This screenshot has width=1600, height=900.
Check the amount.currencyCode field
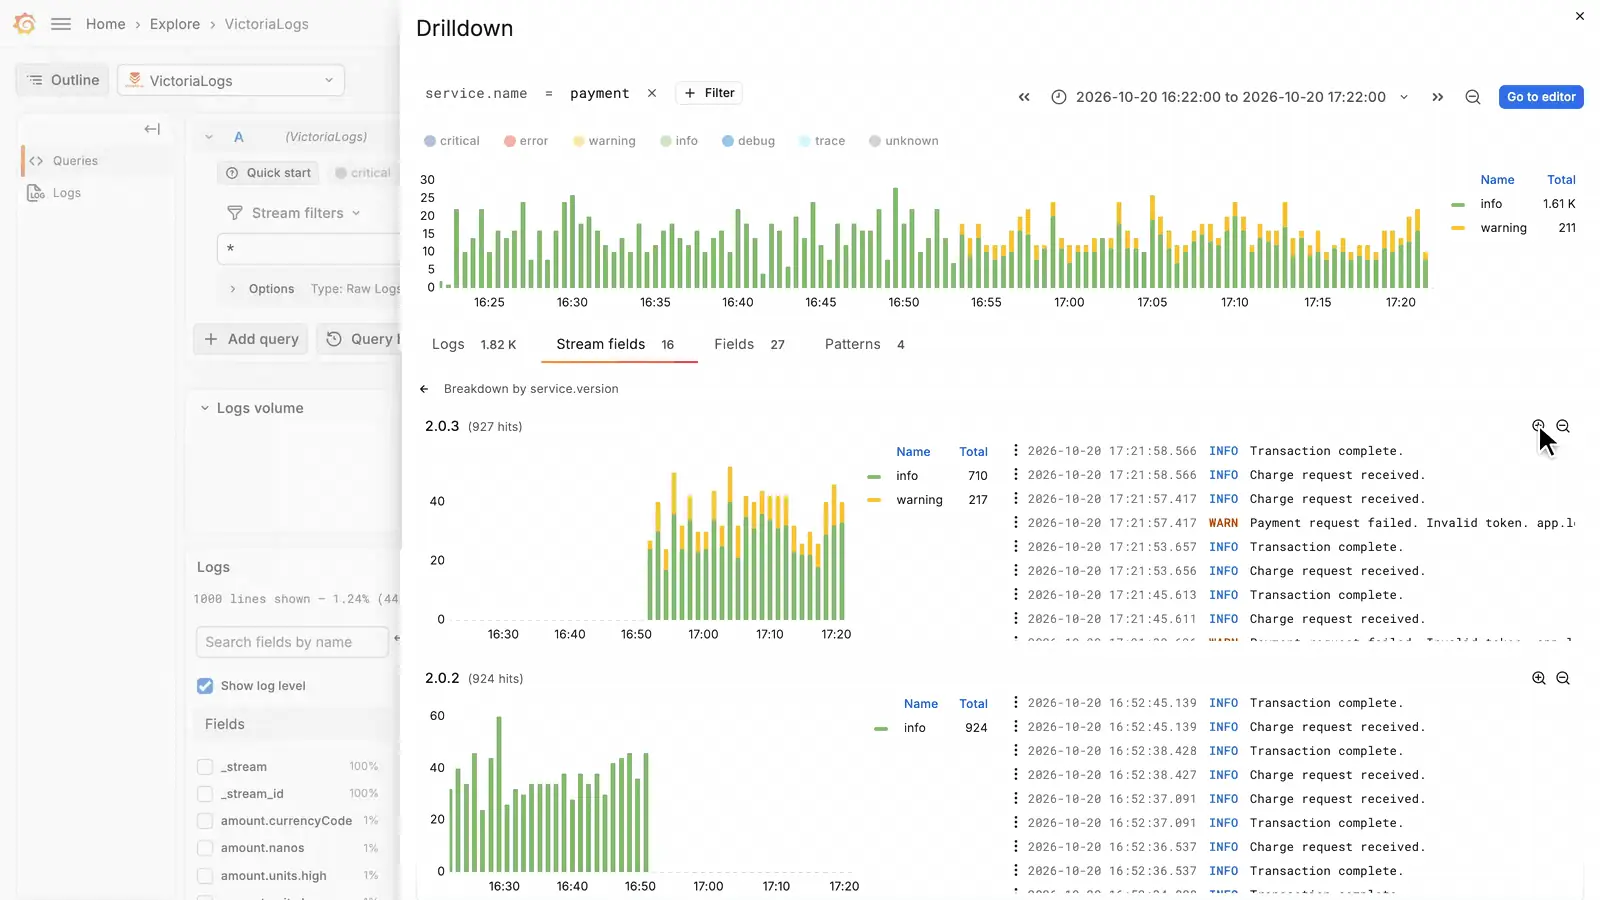[x=205, y=821]
